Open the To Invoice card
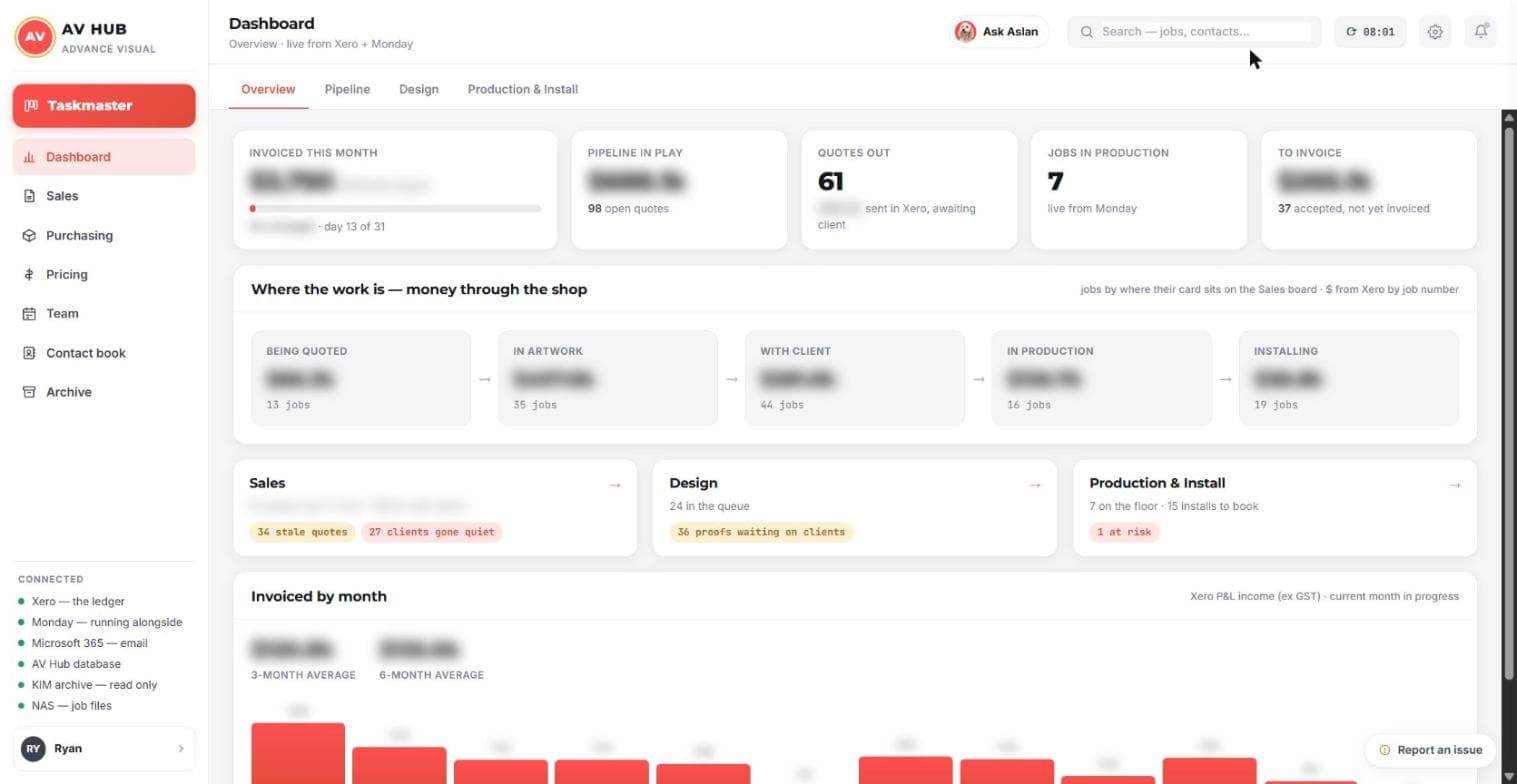Image resolution: width=1517 pixels, height=784 pixels. pyautogui.click(x=1369, y=190)
